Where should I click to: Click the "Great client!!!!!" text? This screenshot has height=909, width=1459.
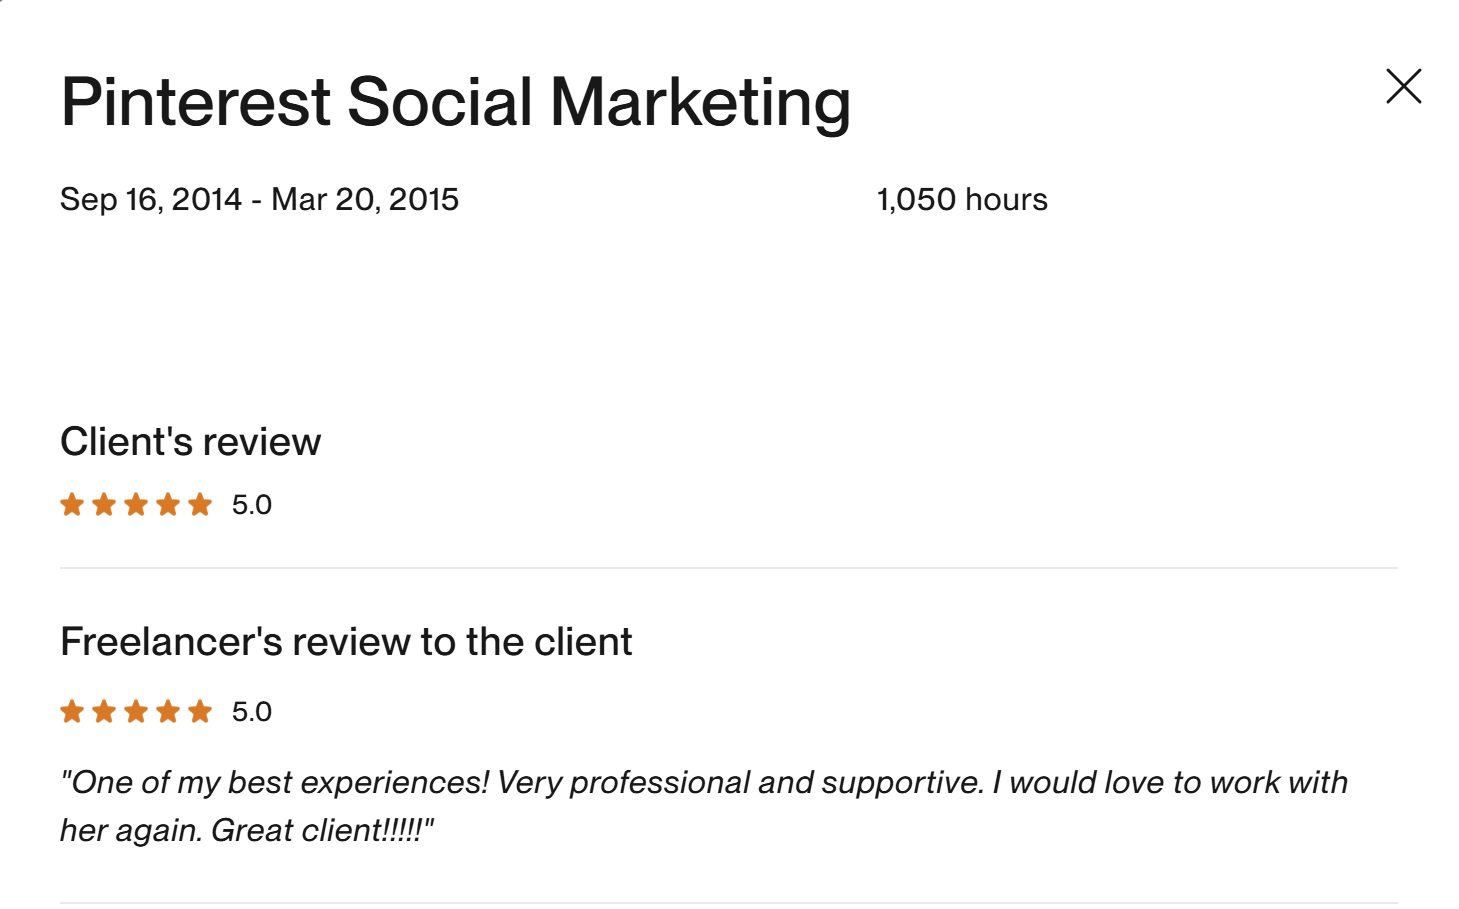[x=322, y=831]
